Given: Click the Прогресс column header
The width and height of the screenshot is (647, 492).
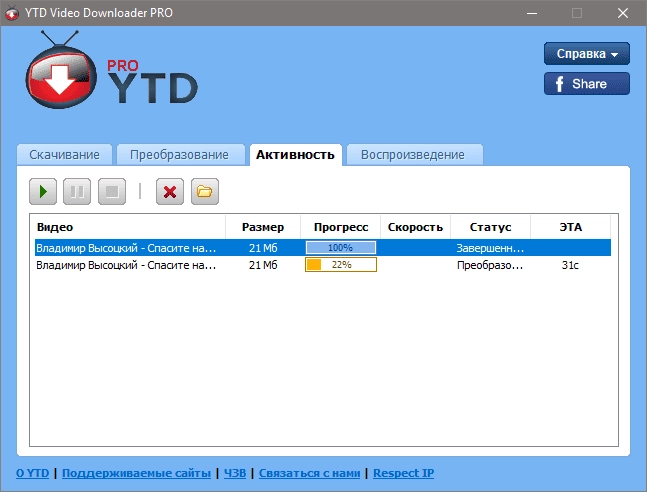Looking at the screenshot, I should pyautogui.click(x=341, y=227).
